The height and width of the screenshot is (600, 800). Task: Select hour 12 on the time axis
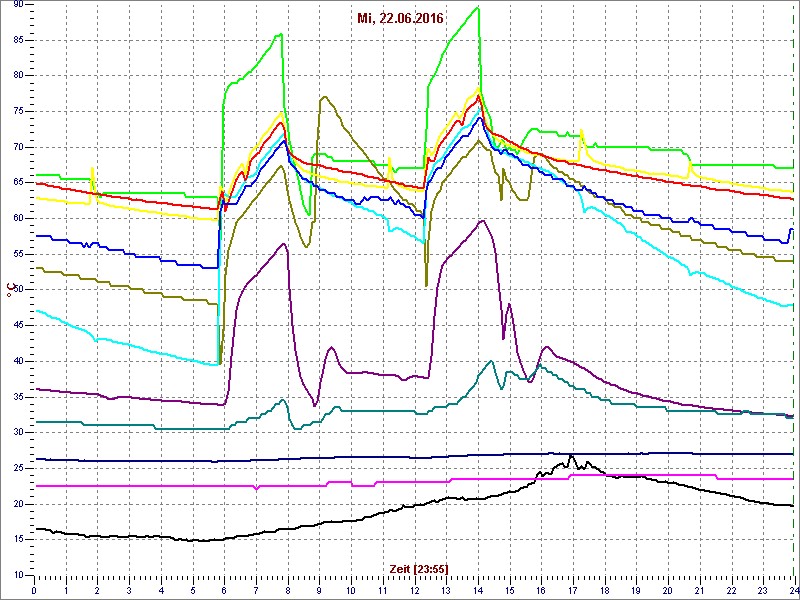click(414, 590)
